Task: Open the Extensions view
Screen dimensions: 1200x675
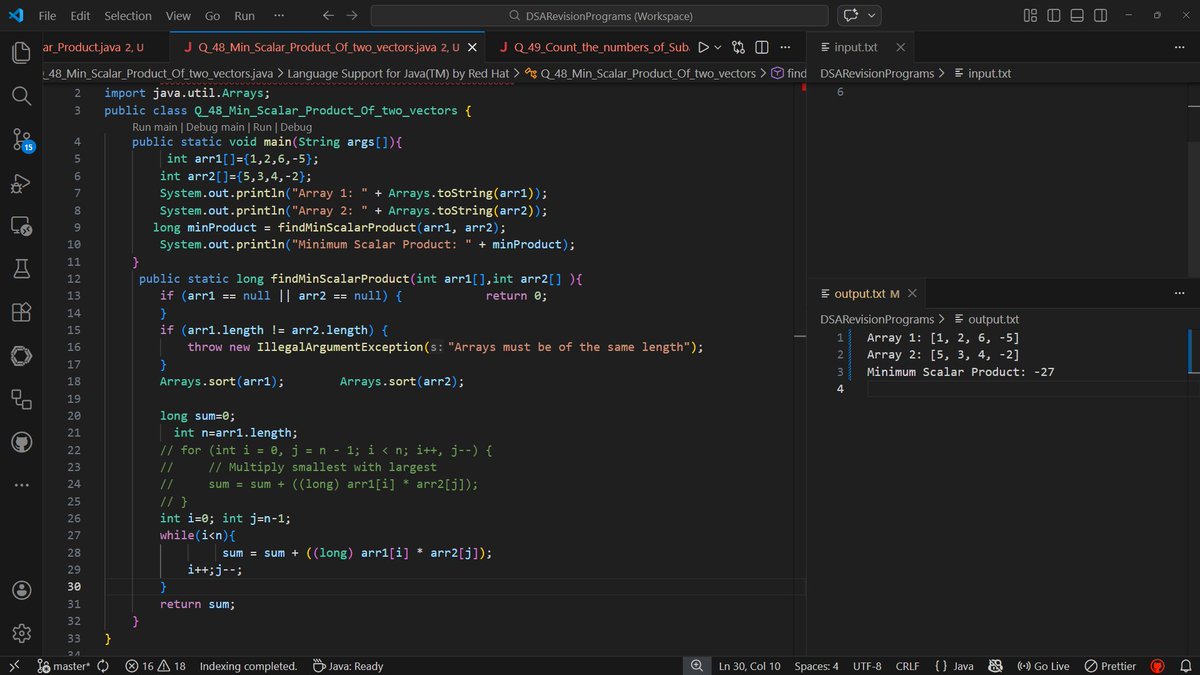Action: 22,312
